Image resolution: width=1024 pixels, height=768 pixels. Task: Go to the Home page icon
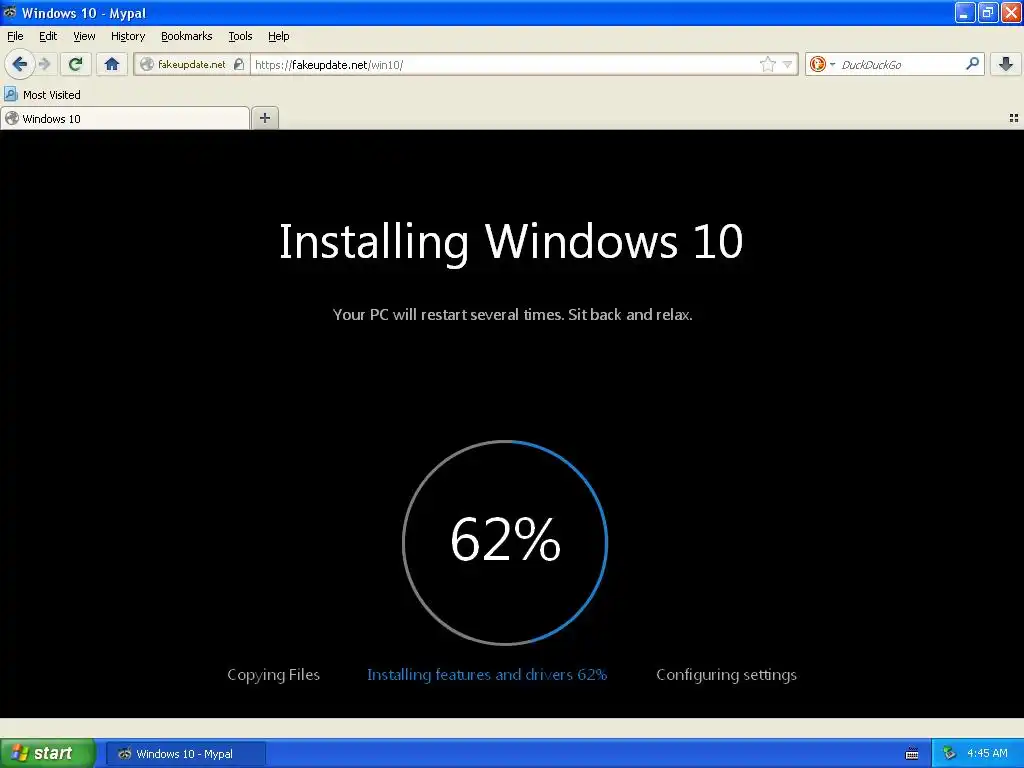pos(112,64)
